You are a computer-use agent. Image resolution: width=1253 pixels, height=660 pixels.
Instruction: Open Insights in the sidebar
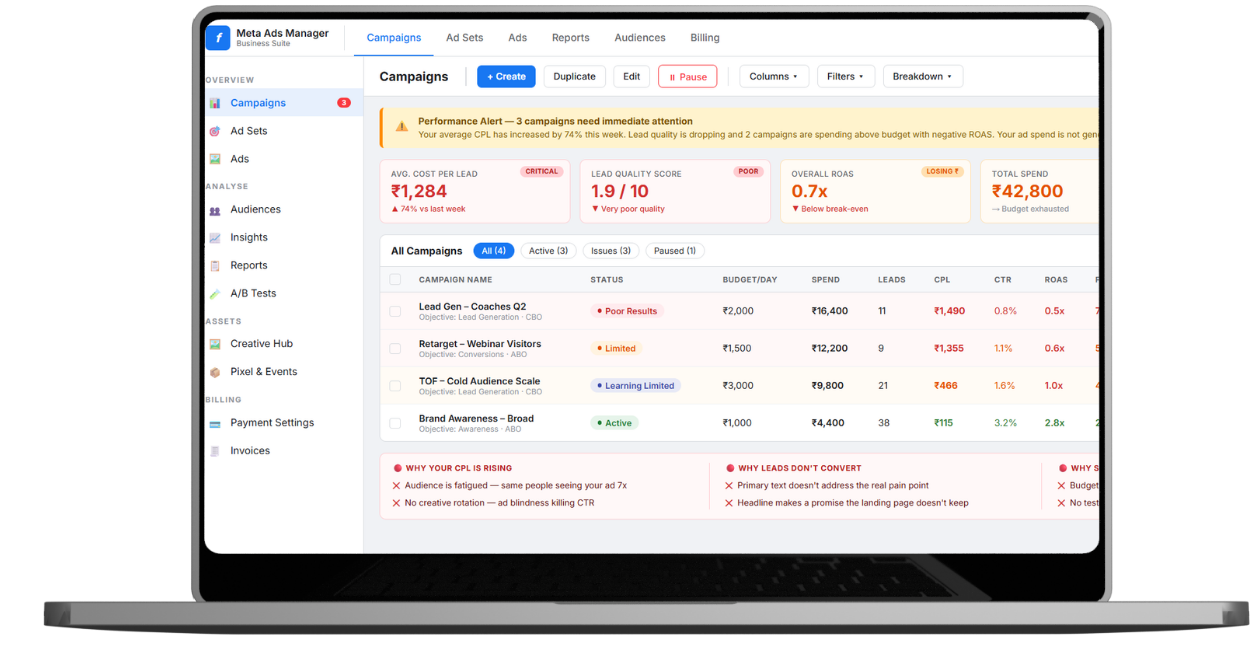tap(249, 238)
